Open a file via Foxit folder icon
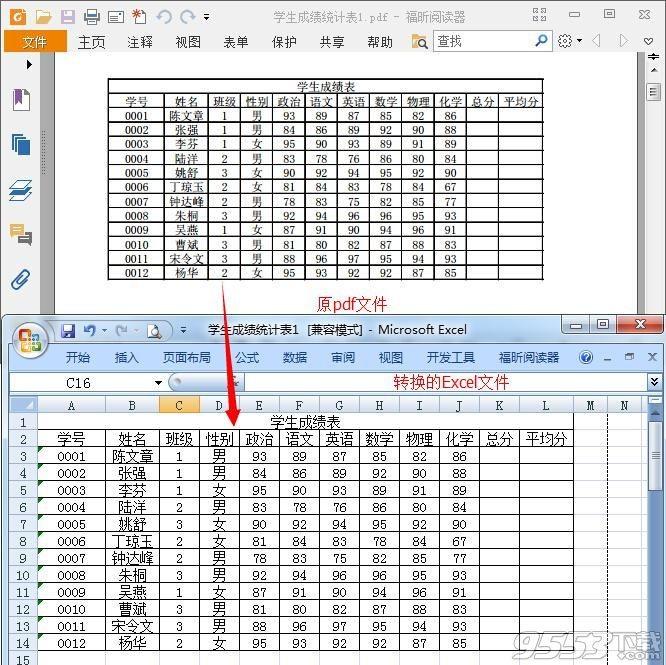Viewport: 666px width, 665px height. (43, 17)
